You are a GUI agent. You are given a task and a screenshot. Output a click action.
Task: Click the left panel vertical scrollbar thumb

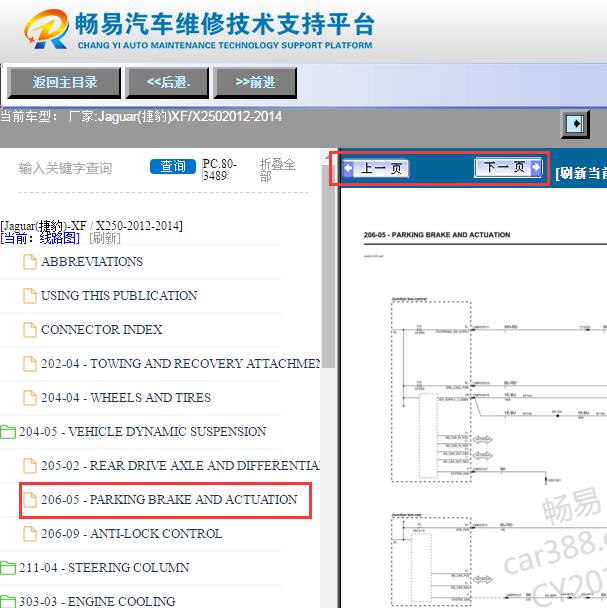[x=328, y=268]
